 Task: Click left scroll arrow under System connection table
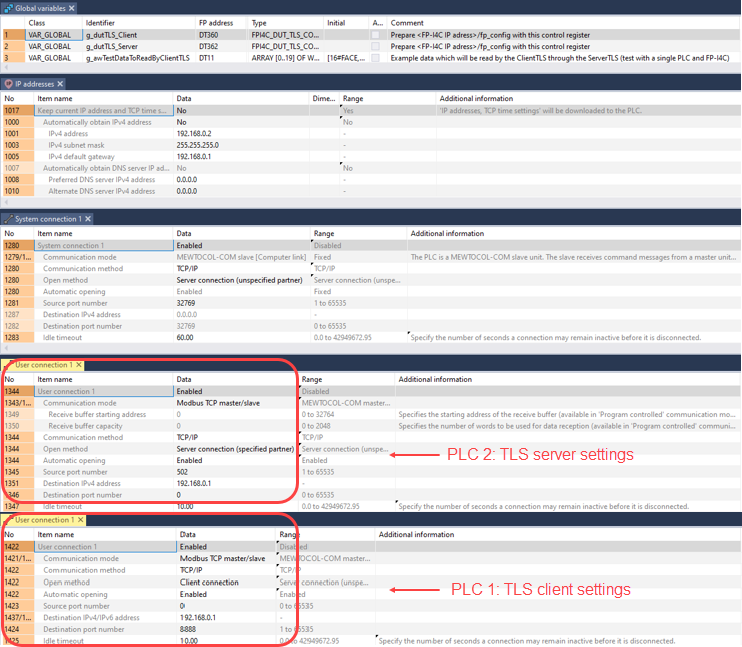6,348
